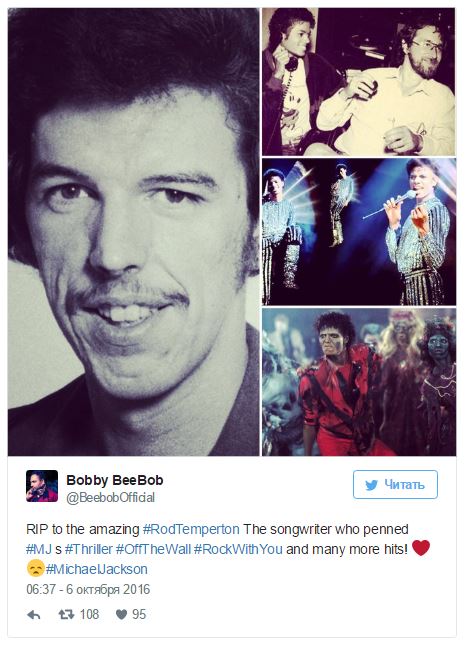This screenshot has width=469, height=650.
Task: Open Bobby BeeBob's profile avatar
Action: coord(42,486)
